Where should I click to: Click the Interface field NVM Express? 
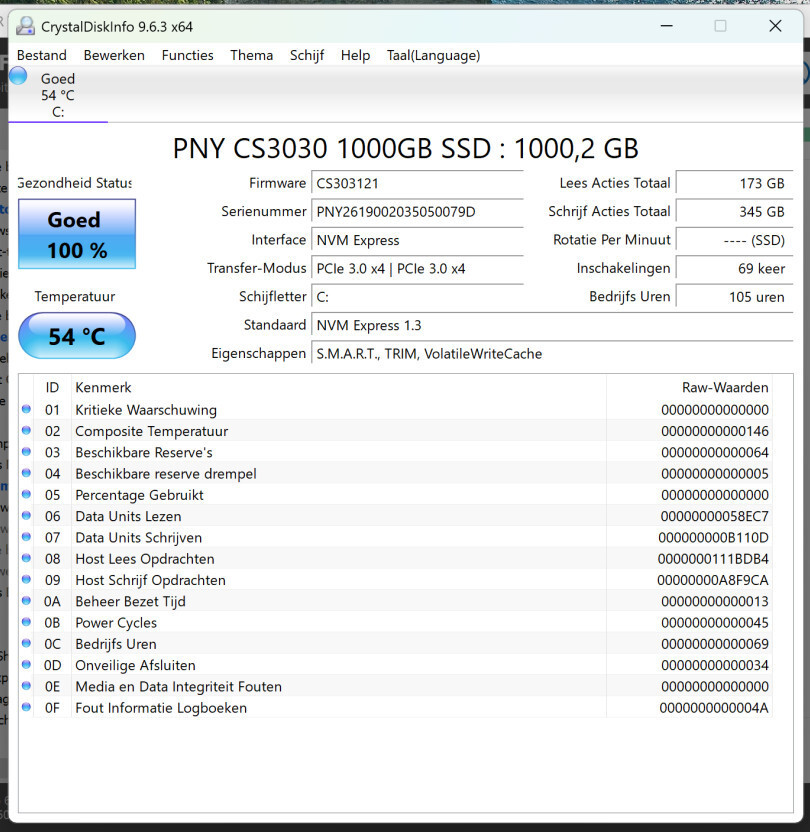click(417, 240)
